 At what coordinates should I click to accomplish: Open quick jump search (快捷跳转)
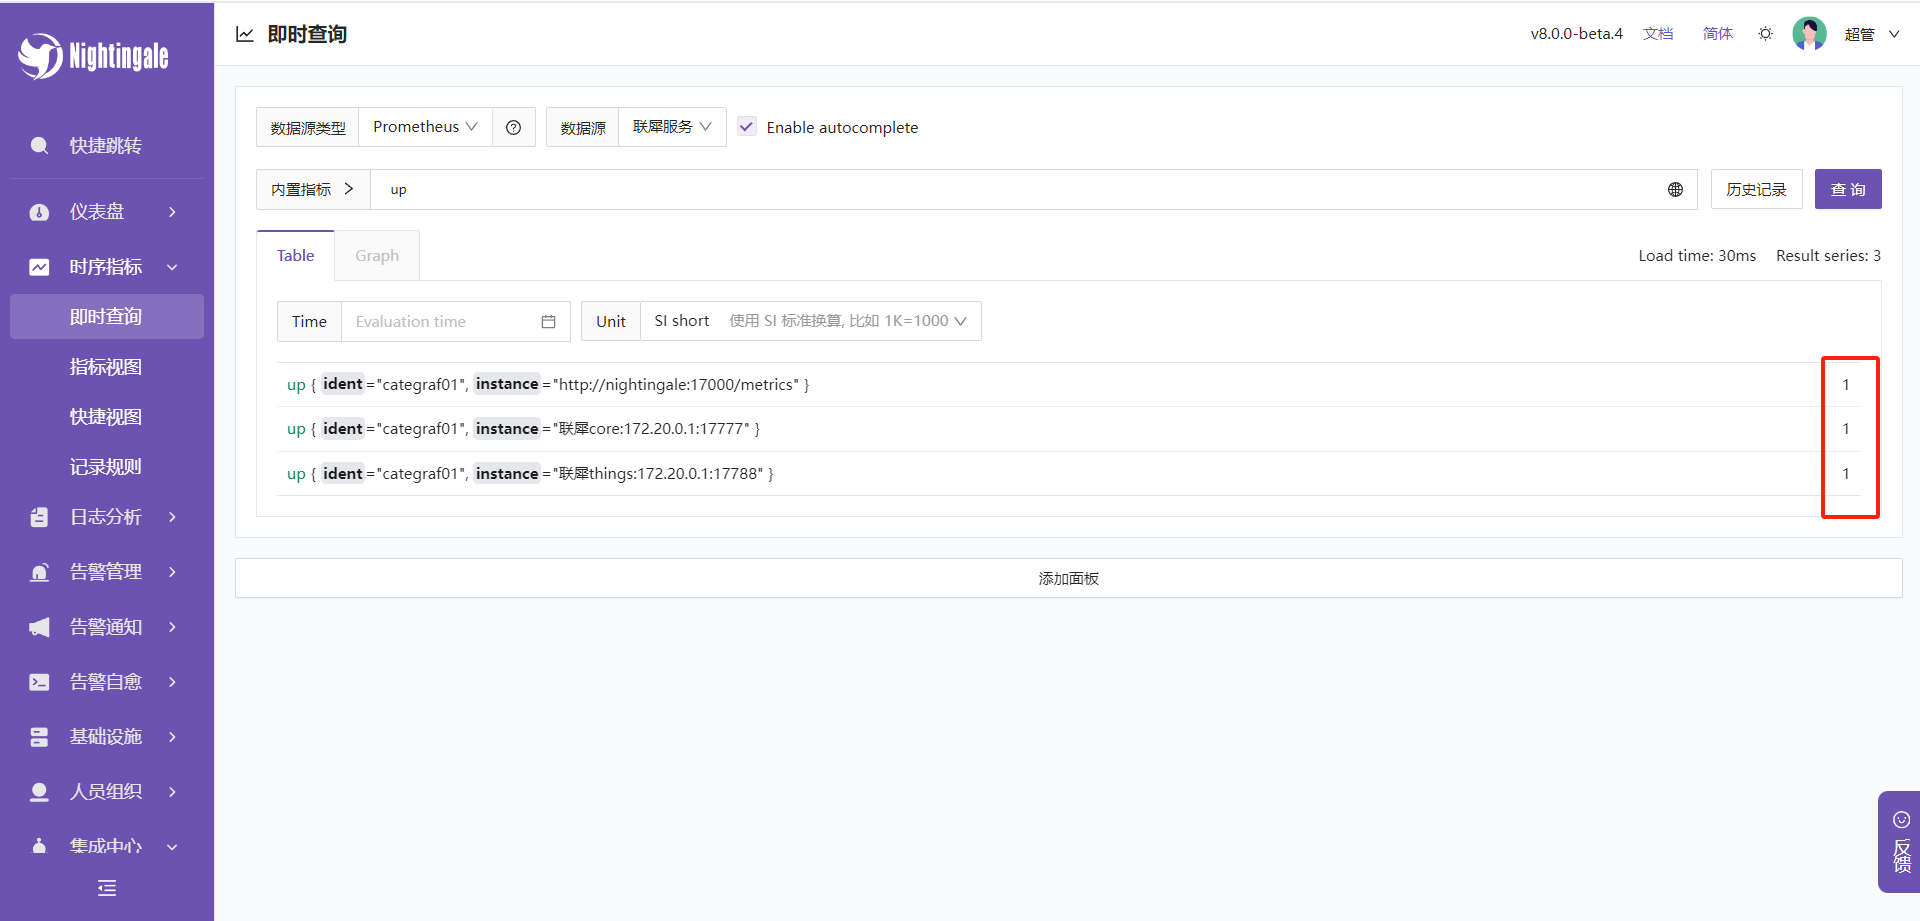pos(105,146)
